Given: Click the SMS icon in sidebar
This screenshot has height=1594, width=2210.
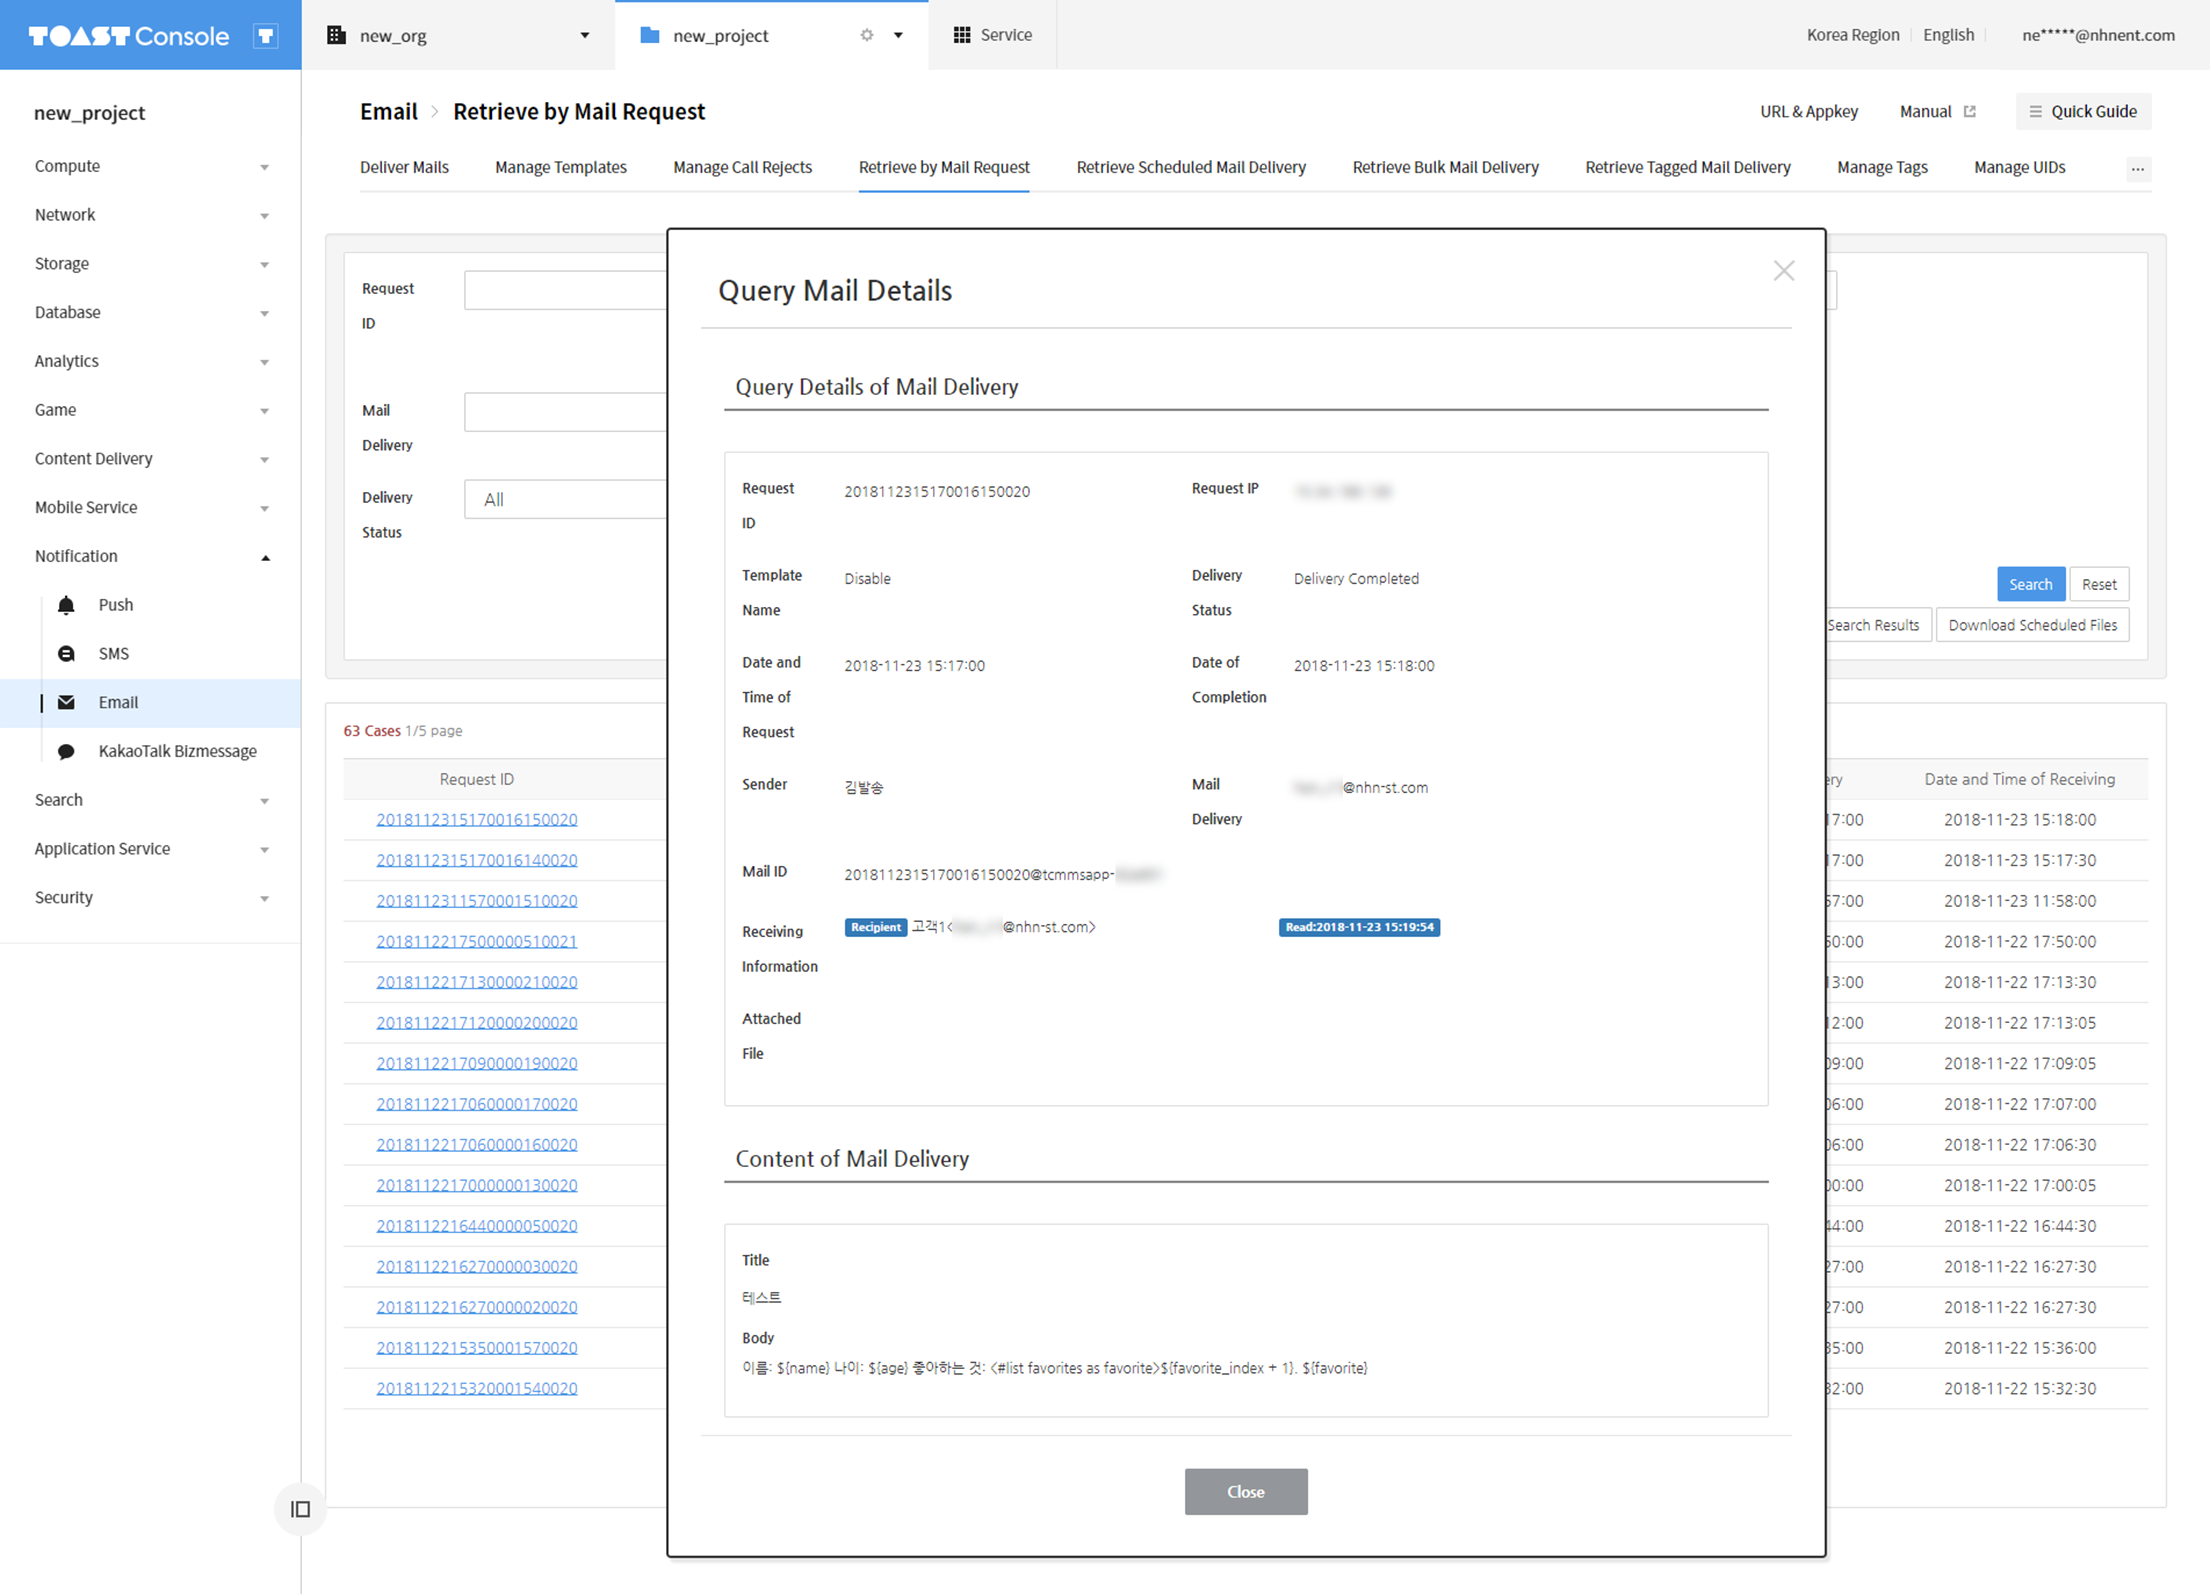Looking at the screenshot, I should coord(66,654).
